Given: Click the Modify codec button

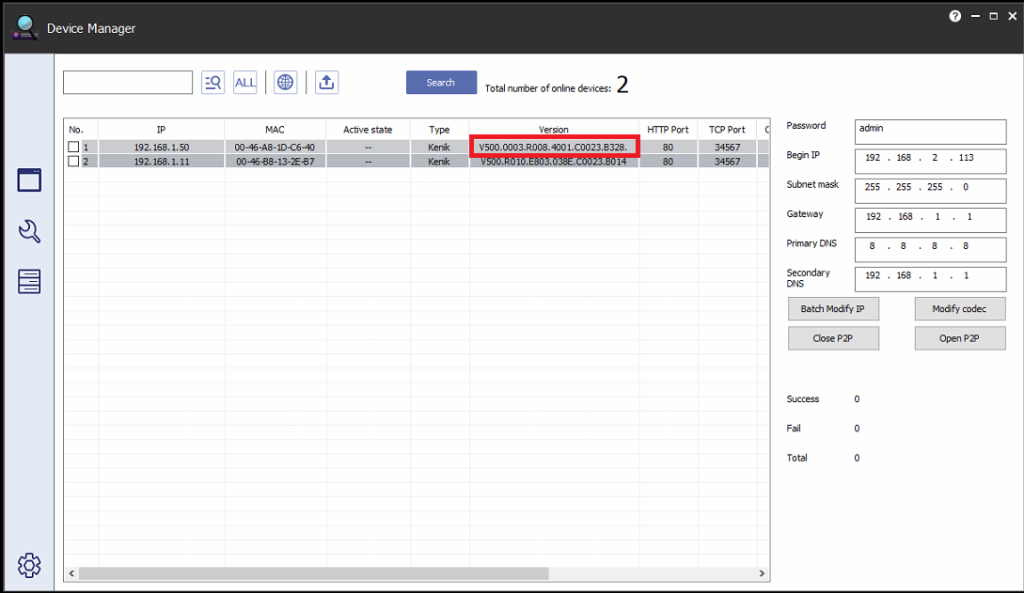Looking at the screenshot, I should [959, 309].
